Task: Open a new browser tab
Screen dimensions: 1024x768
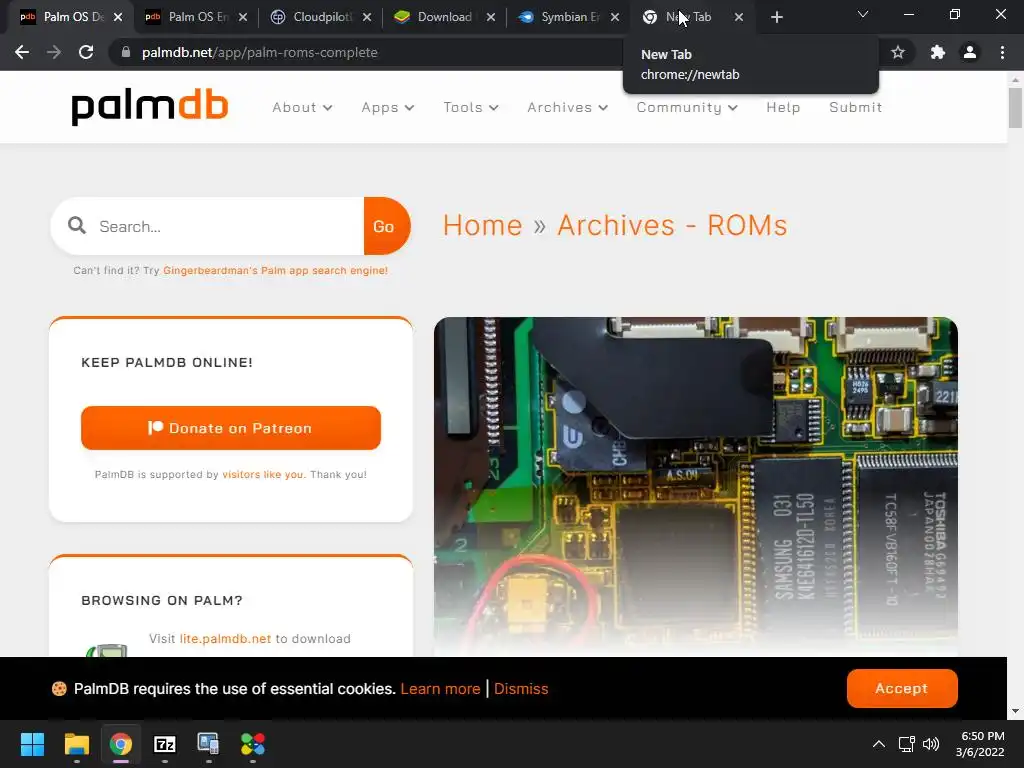Action: (x=776, y=17)
